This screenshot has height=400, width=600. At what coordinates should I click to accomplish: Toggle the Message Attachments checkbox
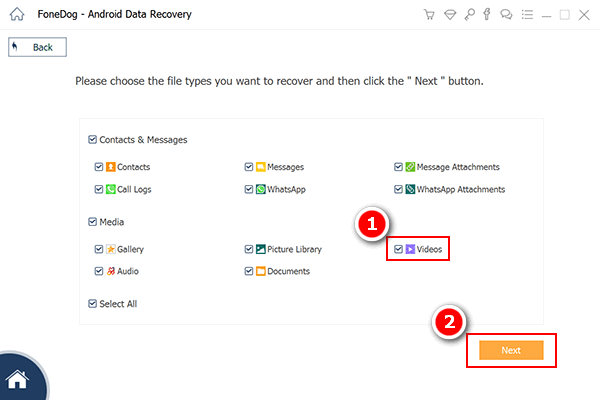click(398, 167)
